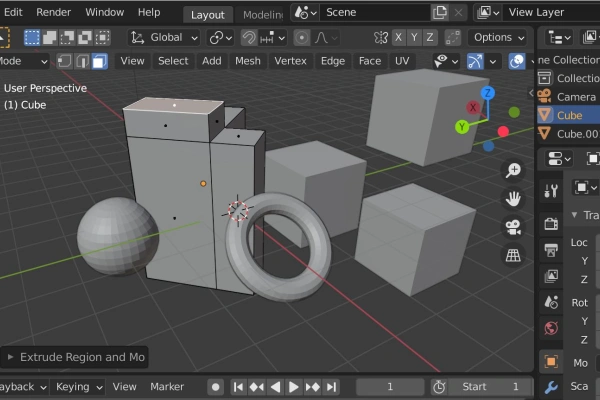Screen dimensions: 600x400
Task: Open the Select menu
Action: (173, 61)
